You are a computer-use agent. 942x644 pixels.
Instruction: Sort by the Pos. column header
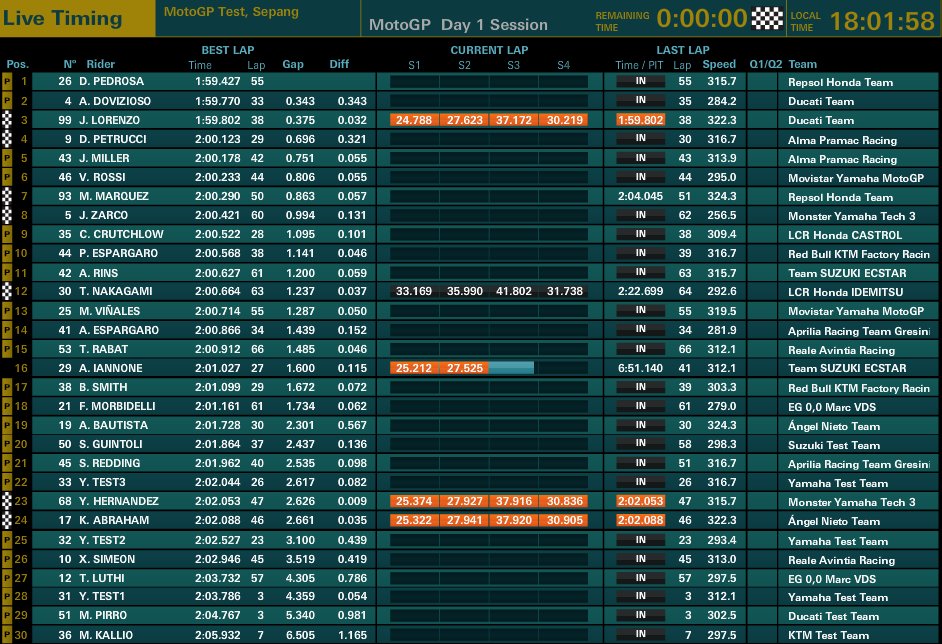pos(17,64)
